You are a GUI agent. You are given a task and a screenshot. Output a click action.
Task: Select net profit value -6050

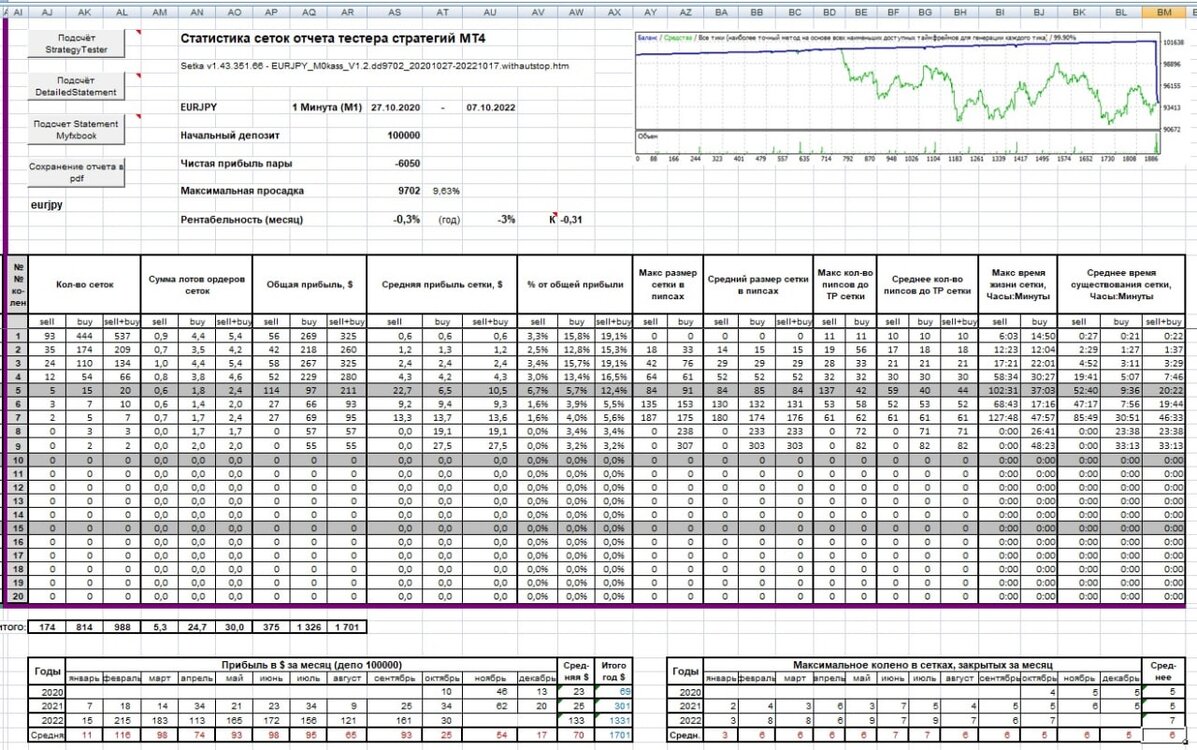pos(408,163)
